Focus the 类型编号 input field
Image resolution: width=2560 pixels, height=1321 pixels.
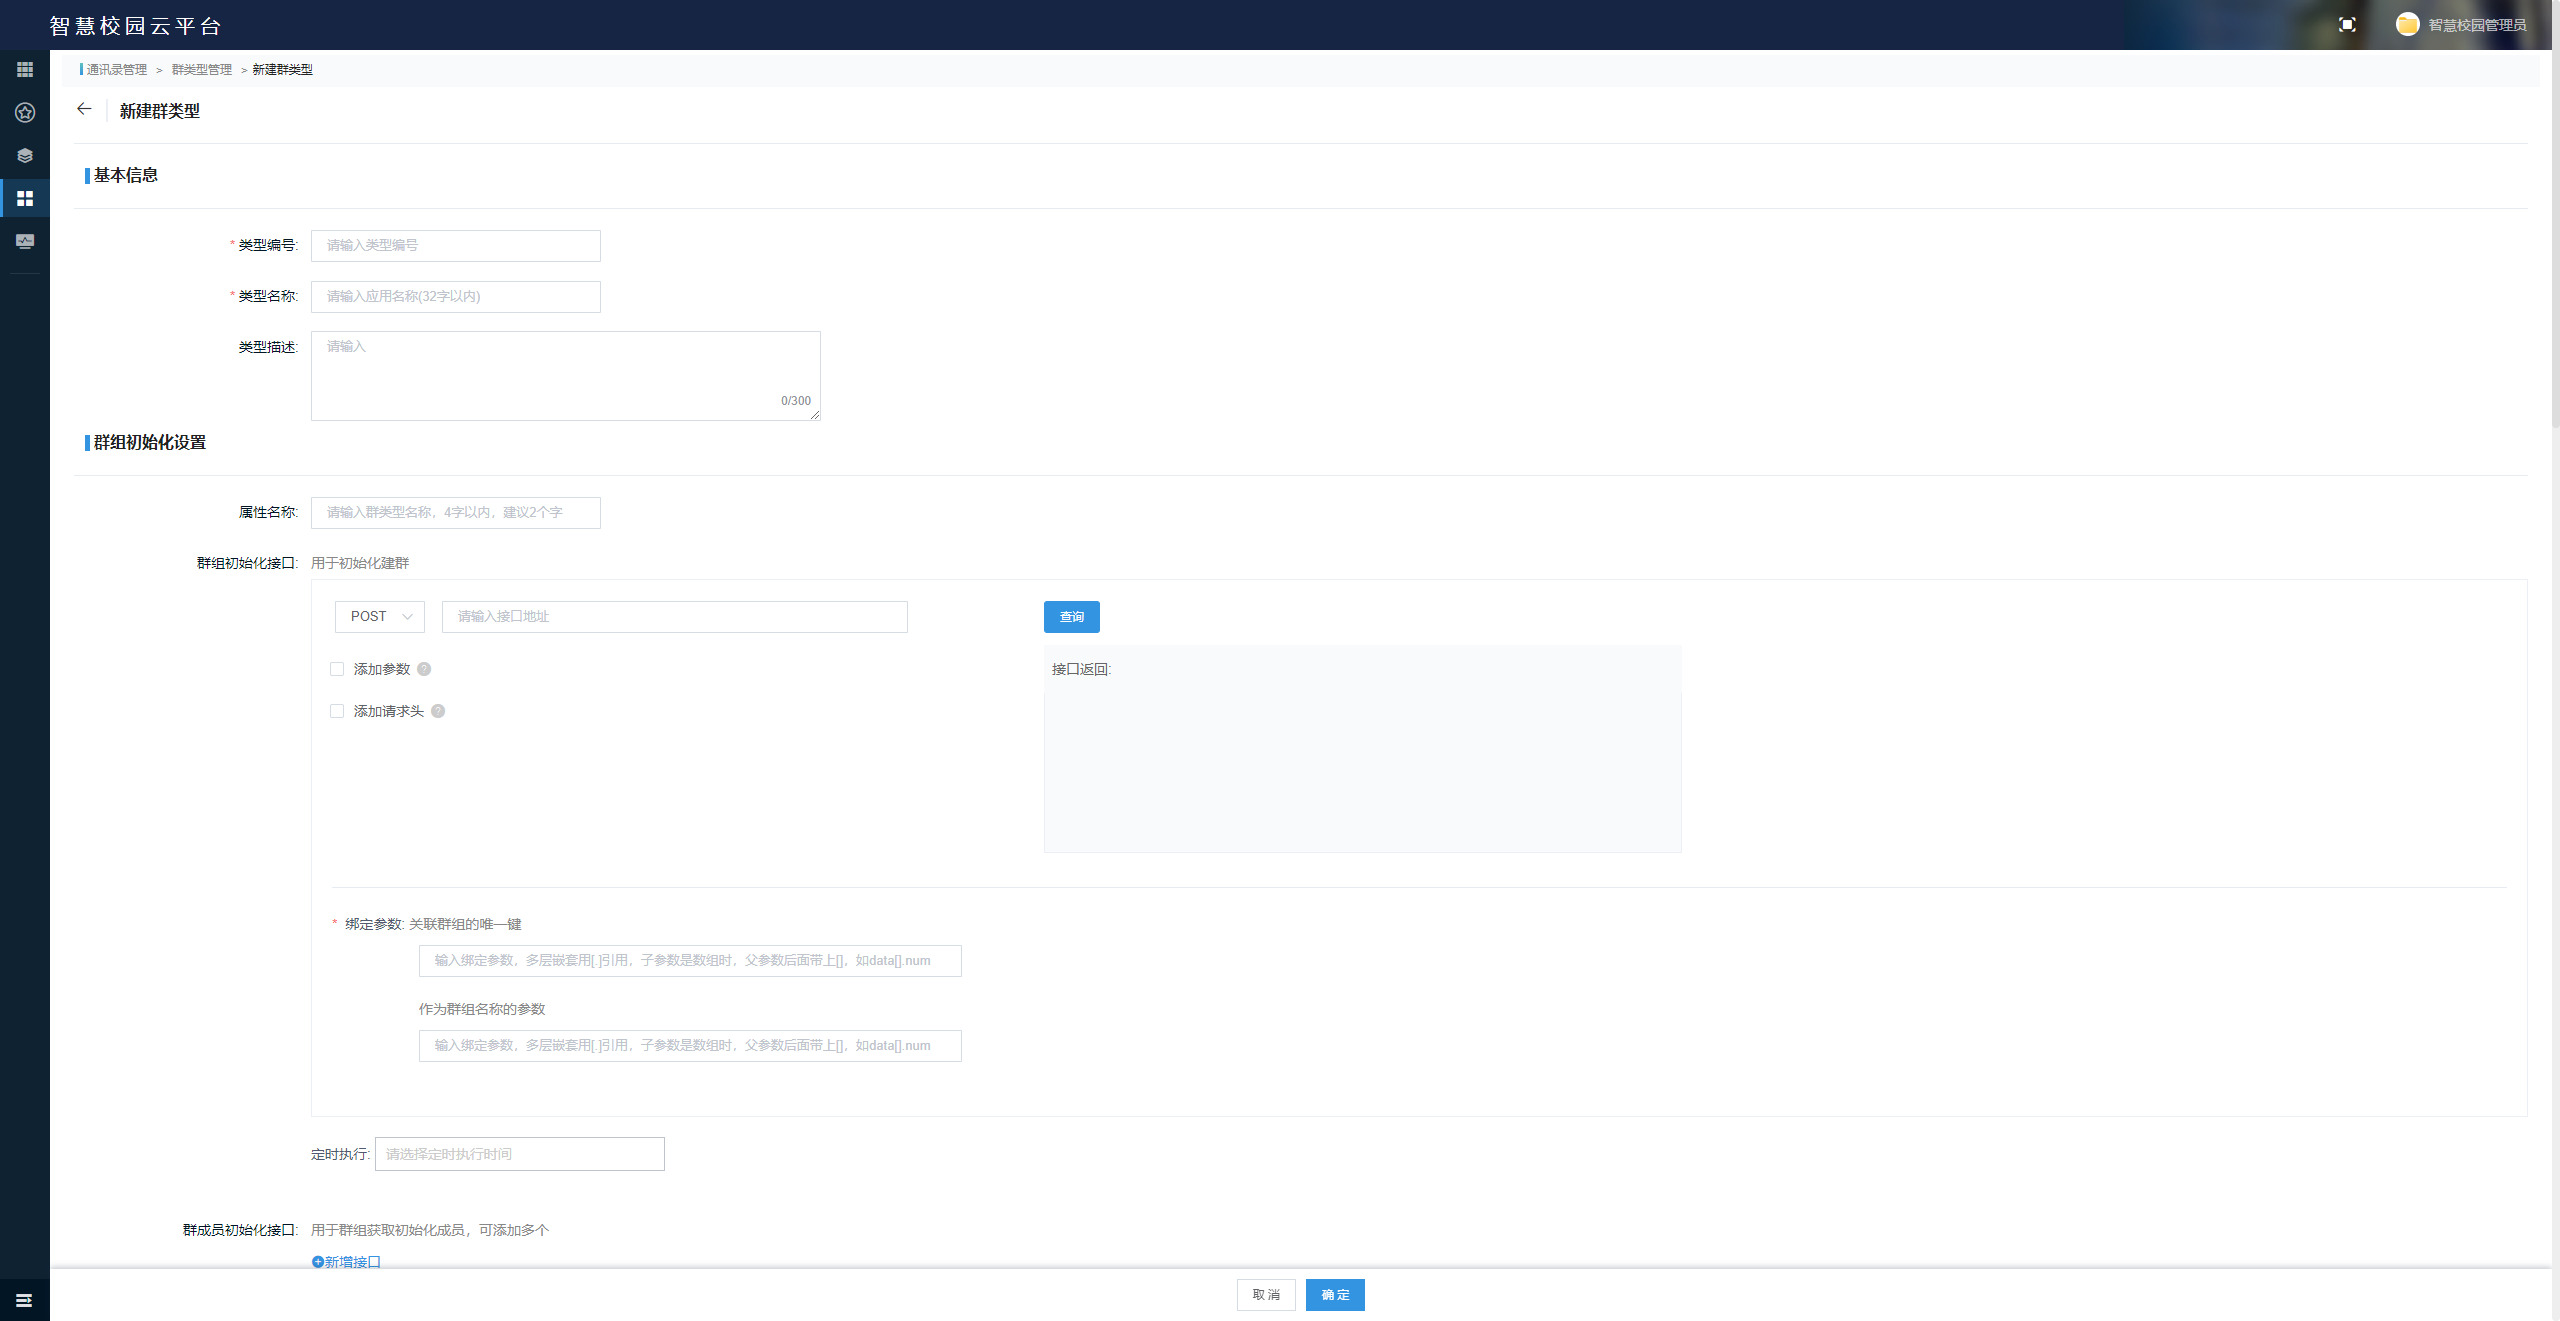(x=456, y=246)
